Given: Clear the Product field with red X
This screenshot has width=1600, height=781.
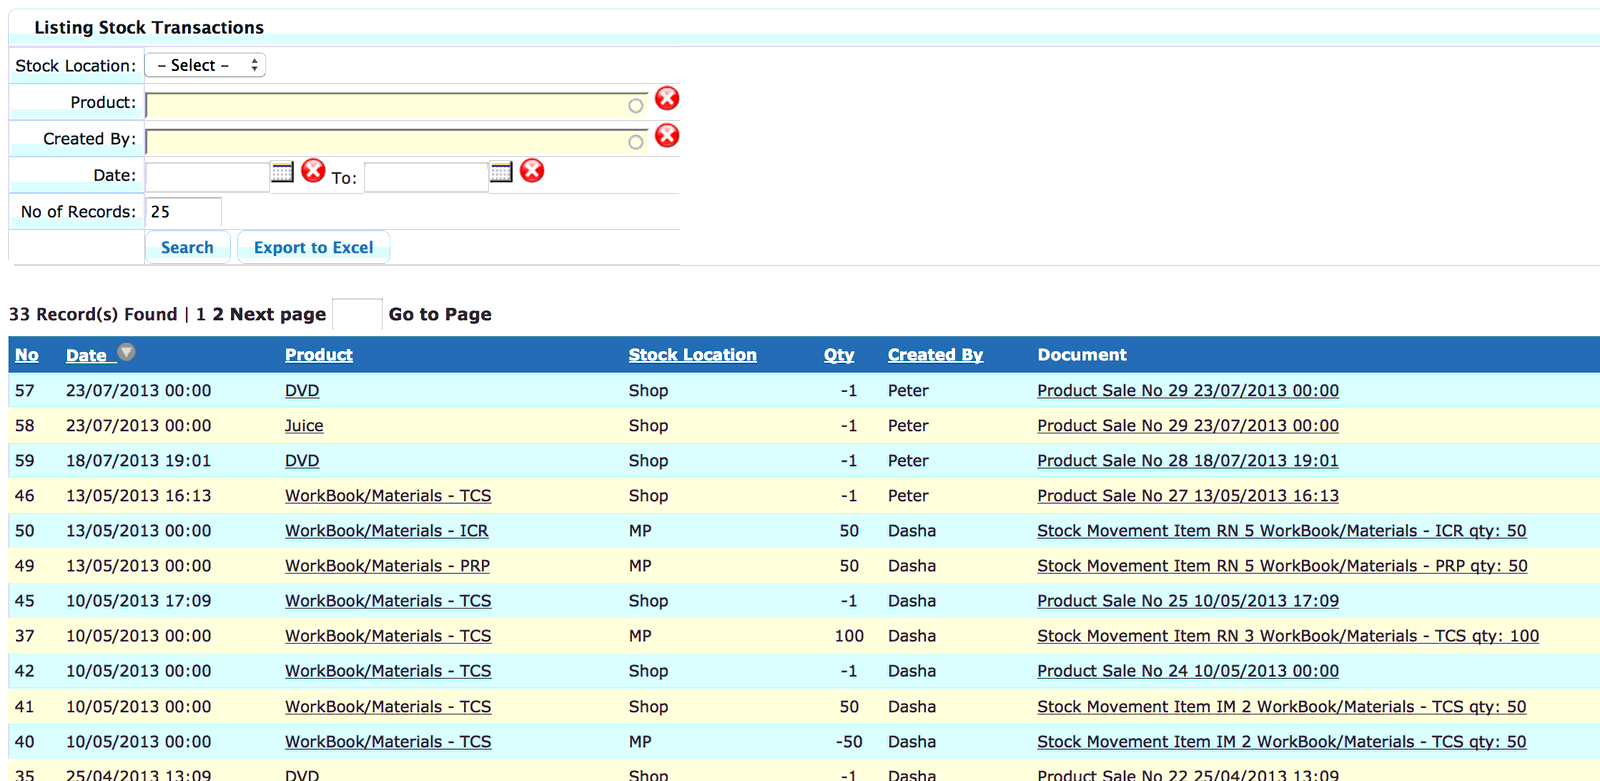Looking at the screenshot, I should pos(667,98).
